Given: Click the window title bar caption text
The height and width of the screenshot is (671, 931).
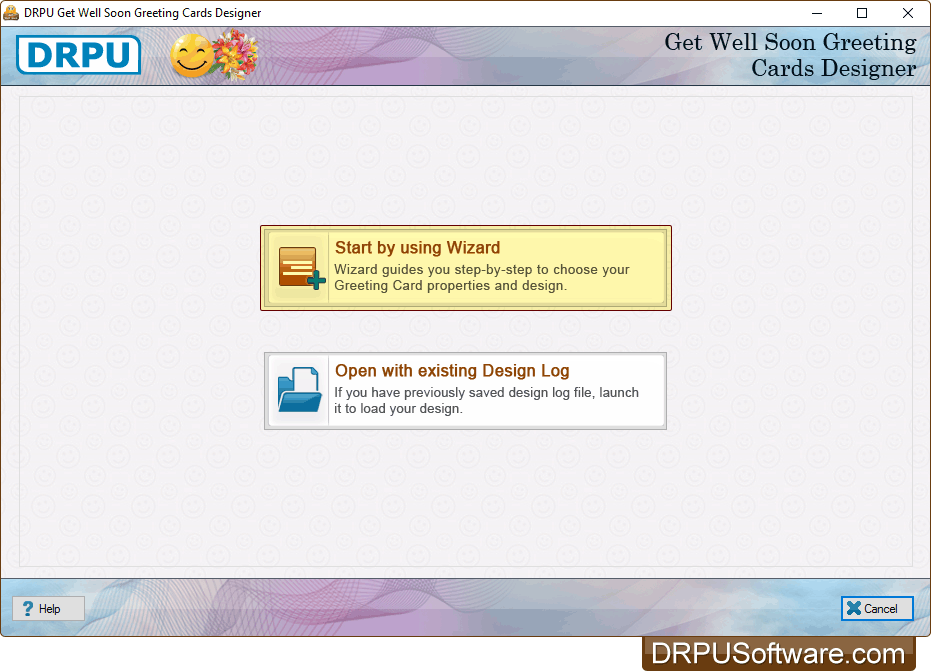Looking at the screenshot, I should click(x=142, y=13).
